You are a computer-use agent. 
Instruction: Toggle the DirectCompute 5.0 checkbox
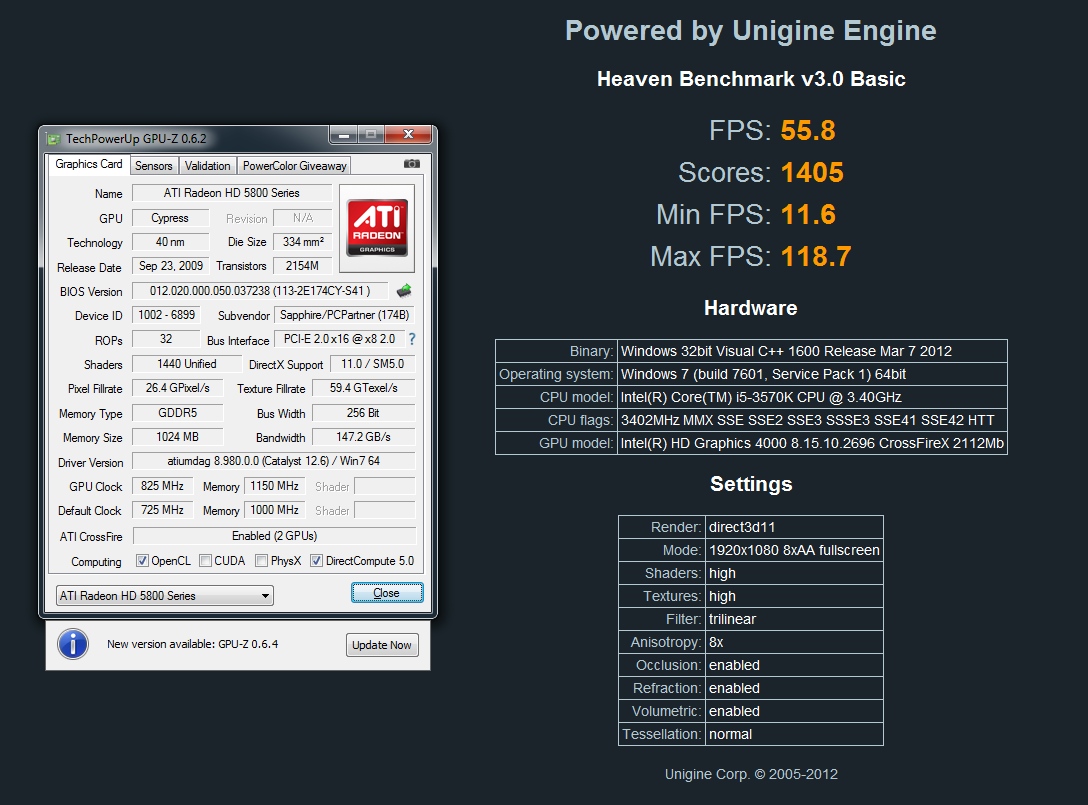coord(316,561)
